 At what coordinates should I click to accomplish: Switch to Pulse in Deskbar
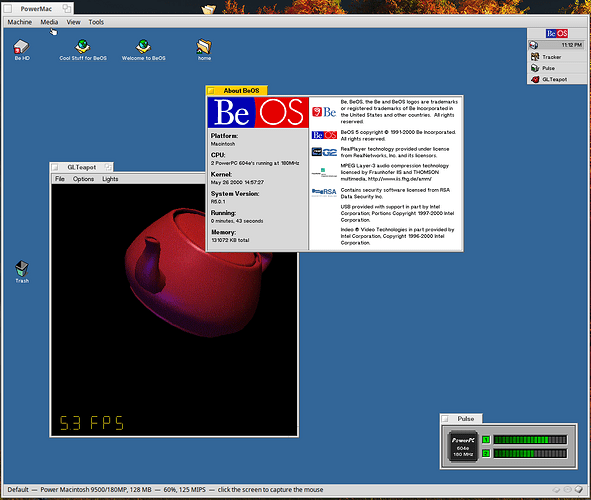(557, 68)
